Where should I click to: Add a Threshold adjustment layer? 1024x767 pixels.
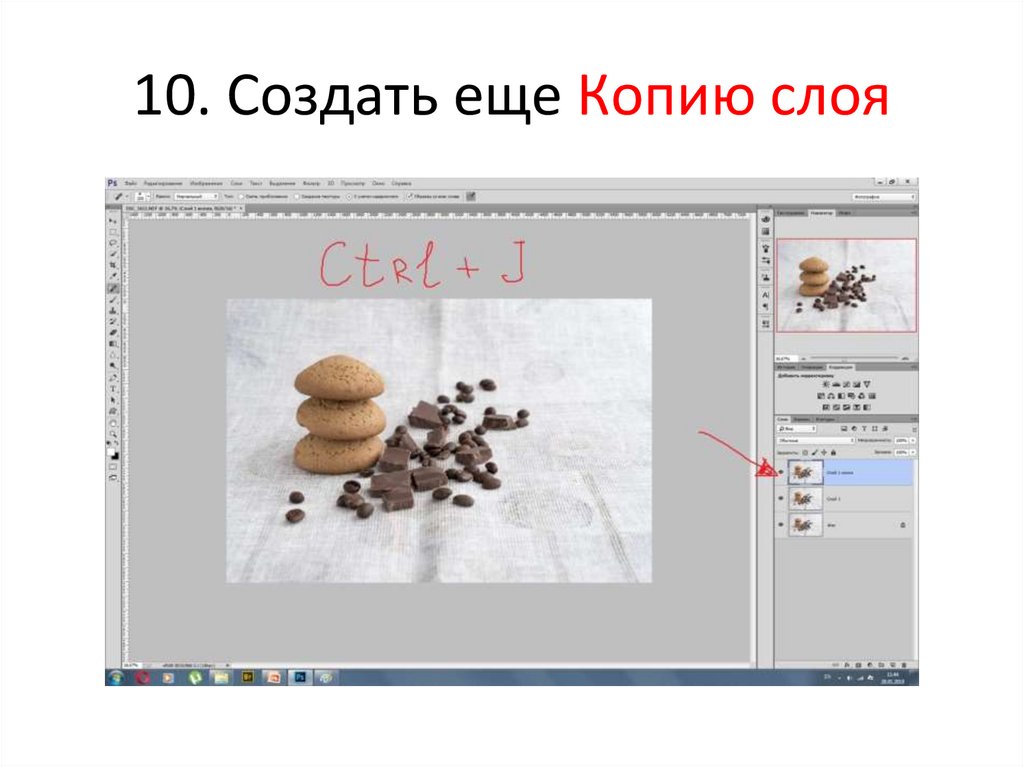(x=846, y=407)
